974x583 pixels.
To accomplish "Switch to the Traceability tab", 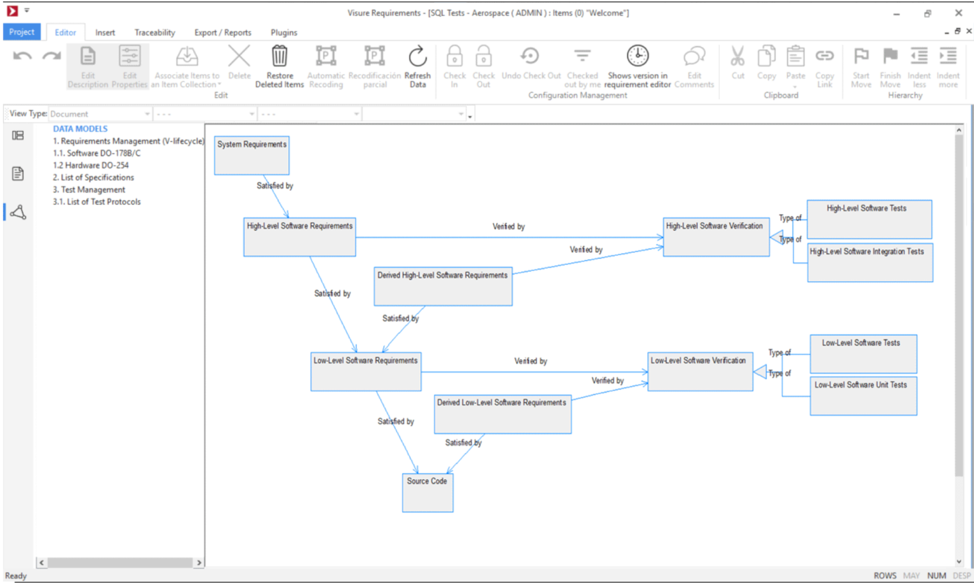I will pos(155,32).
